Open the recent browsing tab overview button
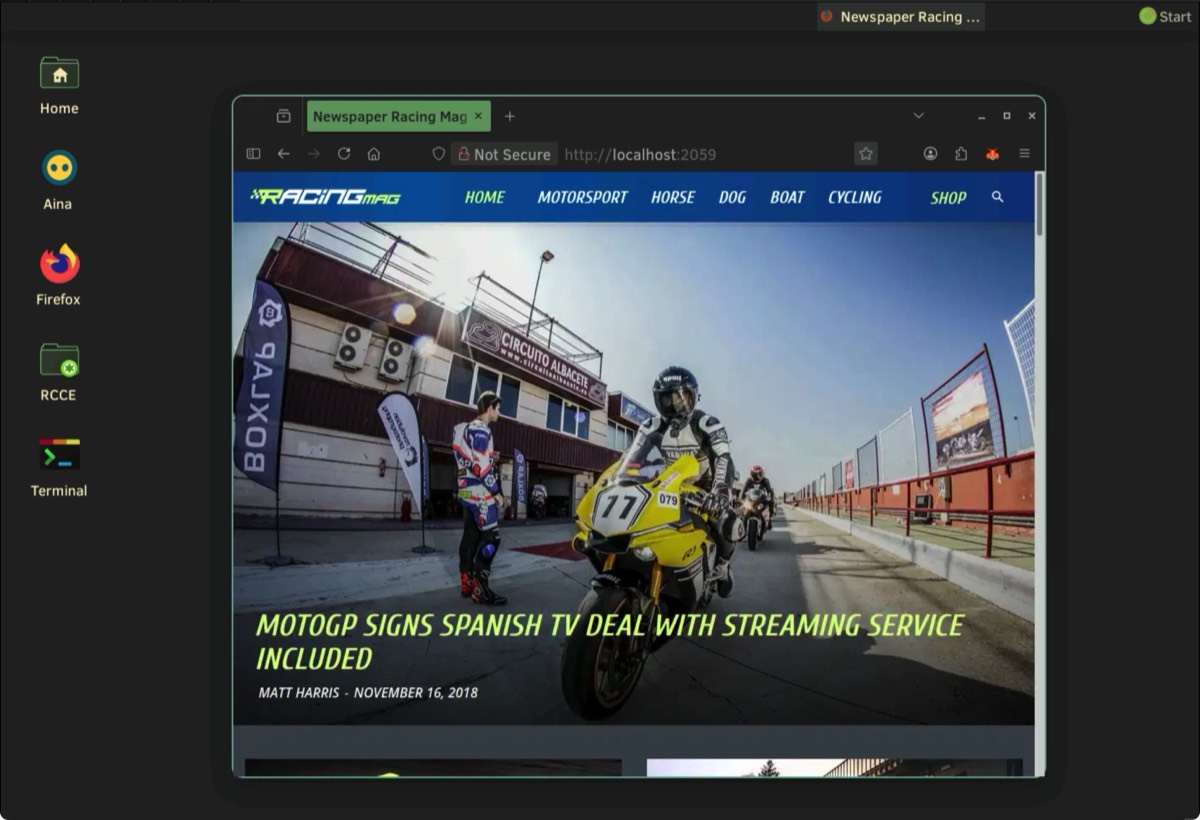This screenshot has width=1200, height=820. click(x=283, y=116)
